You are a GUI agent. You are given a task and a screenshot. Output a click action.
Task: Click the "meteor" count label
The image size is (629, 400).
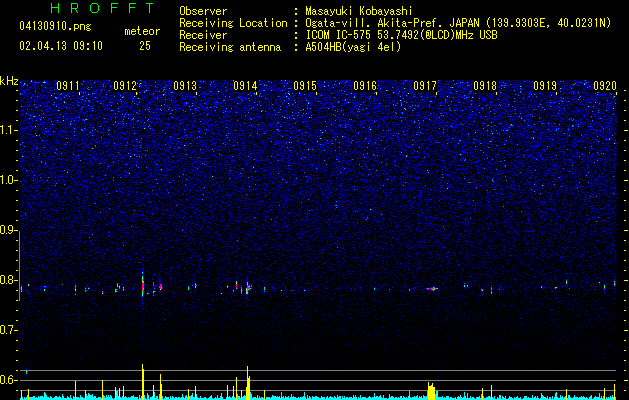tap(142, 31)
